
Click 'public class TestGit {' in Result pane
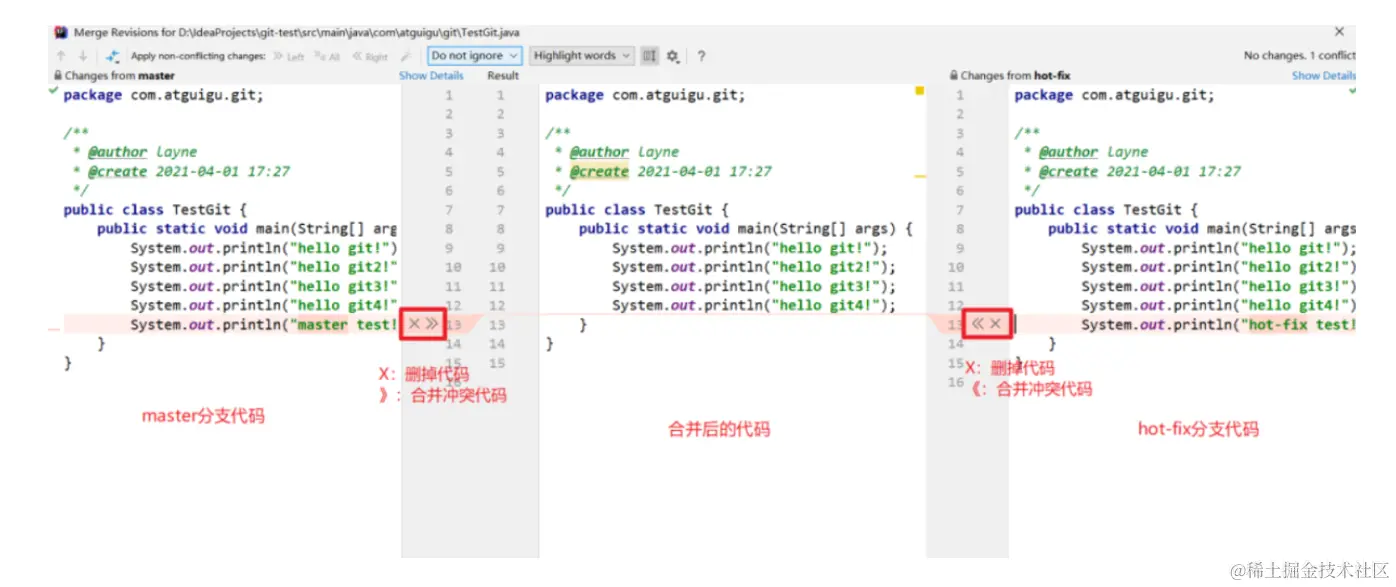pos(636,210)
